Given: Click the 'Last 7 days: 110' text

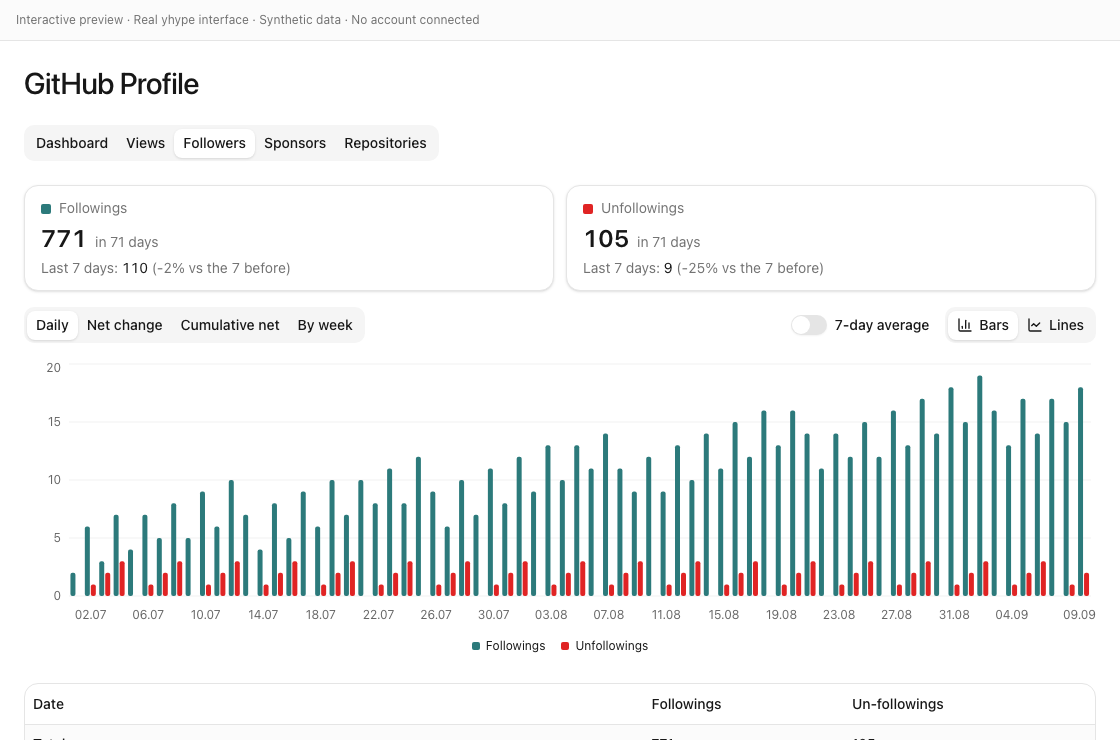Looking at the screenshot, I should pyautogui.click(x=94, y=269).
